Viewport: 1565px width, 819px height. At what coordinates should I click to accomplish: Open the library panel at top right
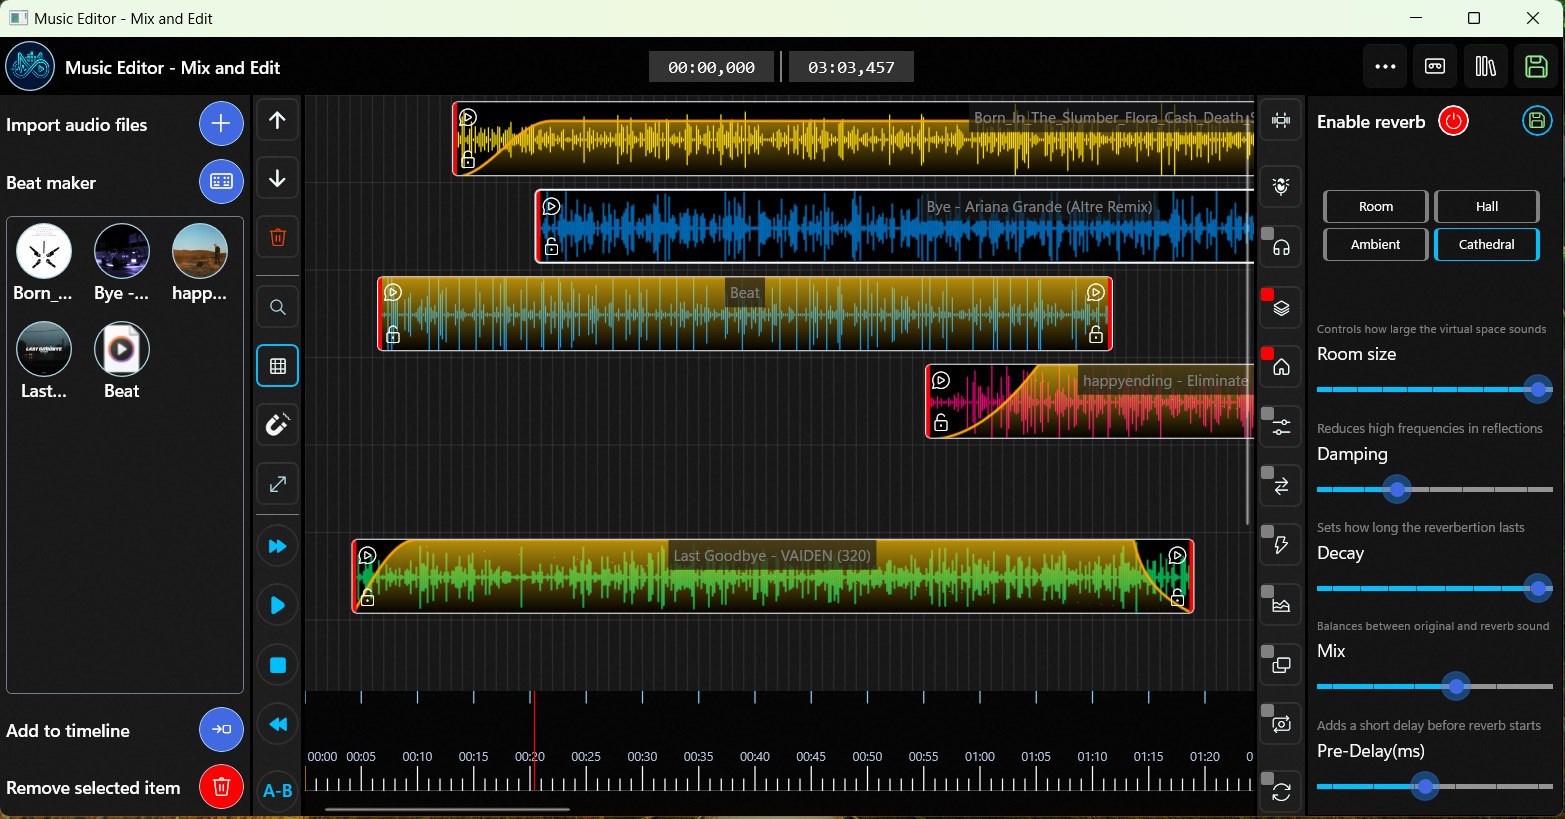tap(1487, 66)
